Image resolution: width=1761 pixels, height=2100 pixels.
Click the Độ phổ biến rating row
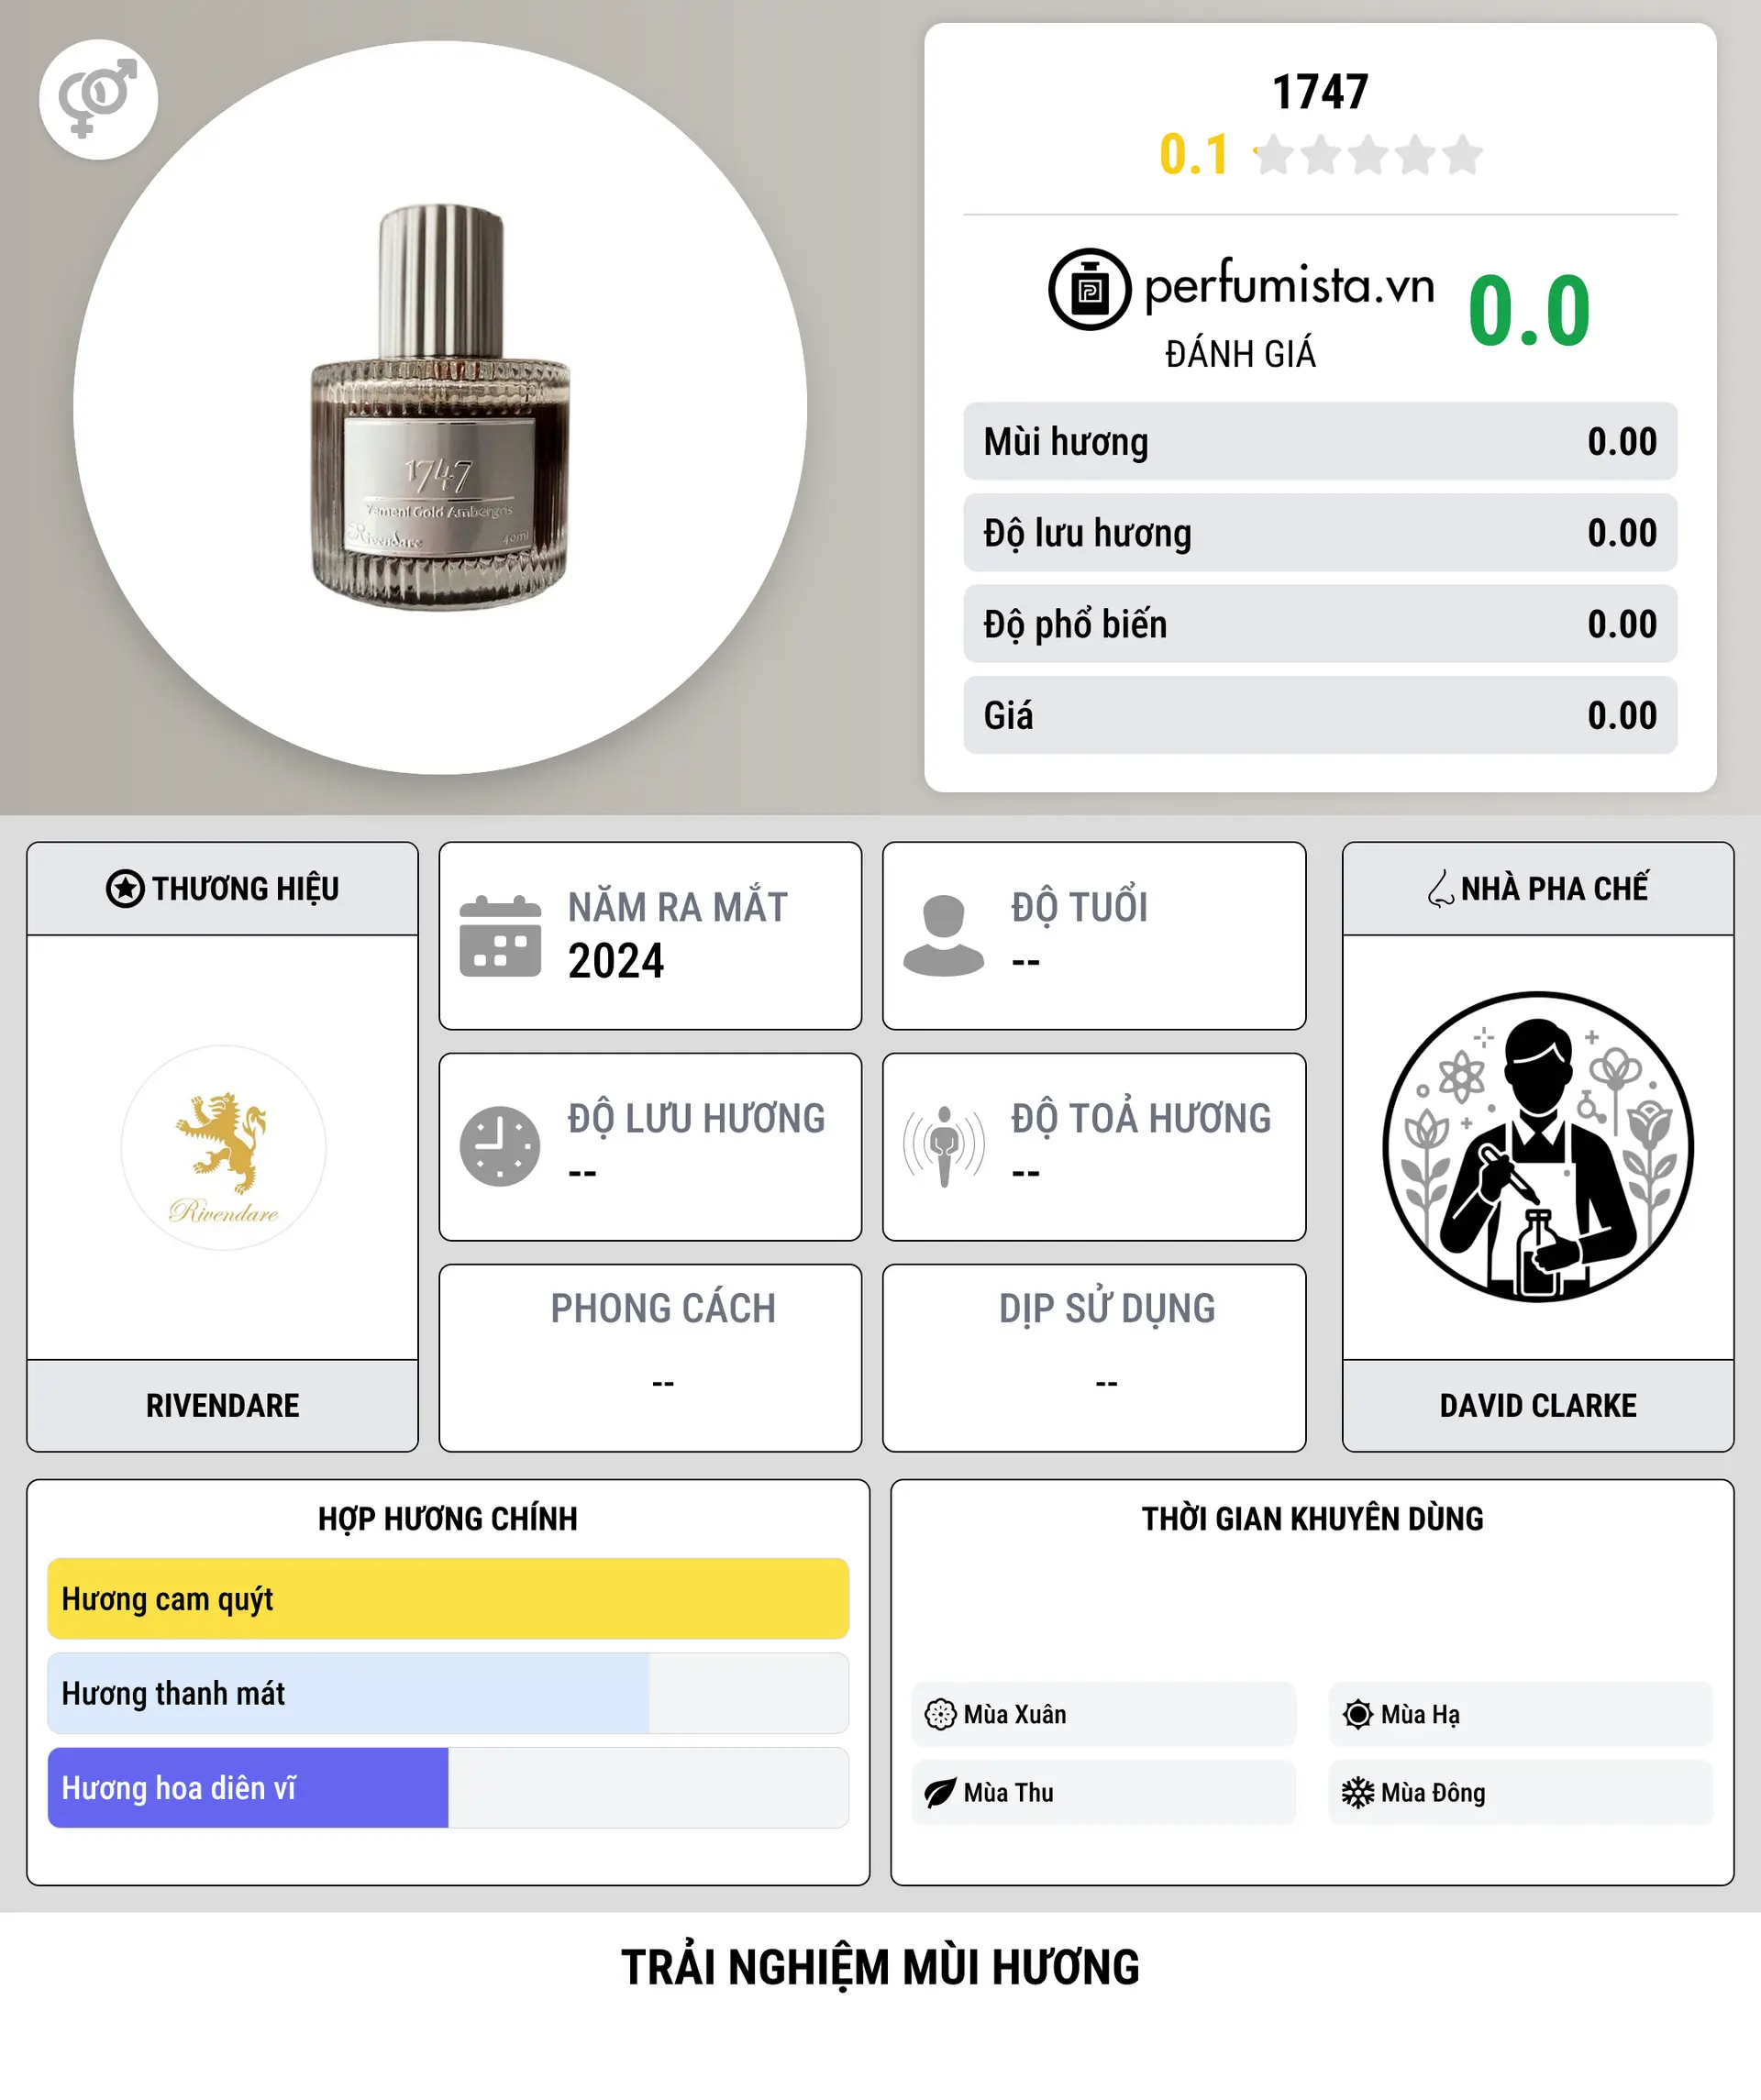click(1320, 623)
